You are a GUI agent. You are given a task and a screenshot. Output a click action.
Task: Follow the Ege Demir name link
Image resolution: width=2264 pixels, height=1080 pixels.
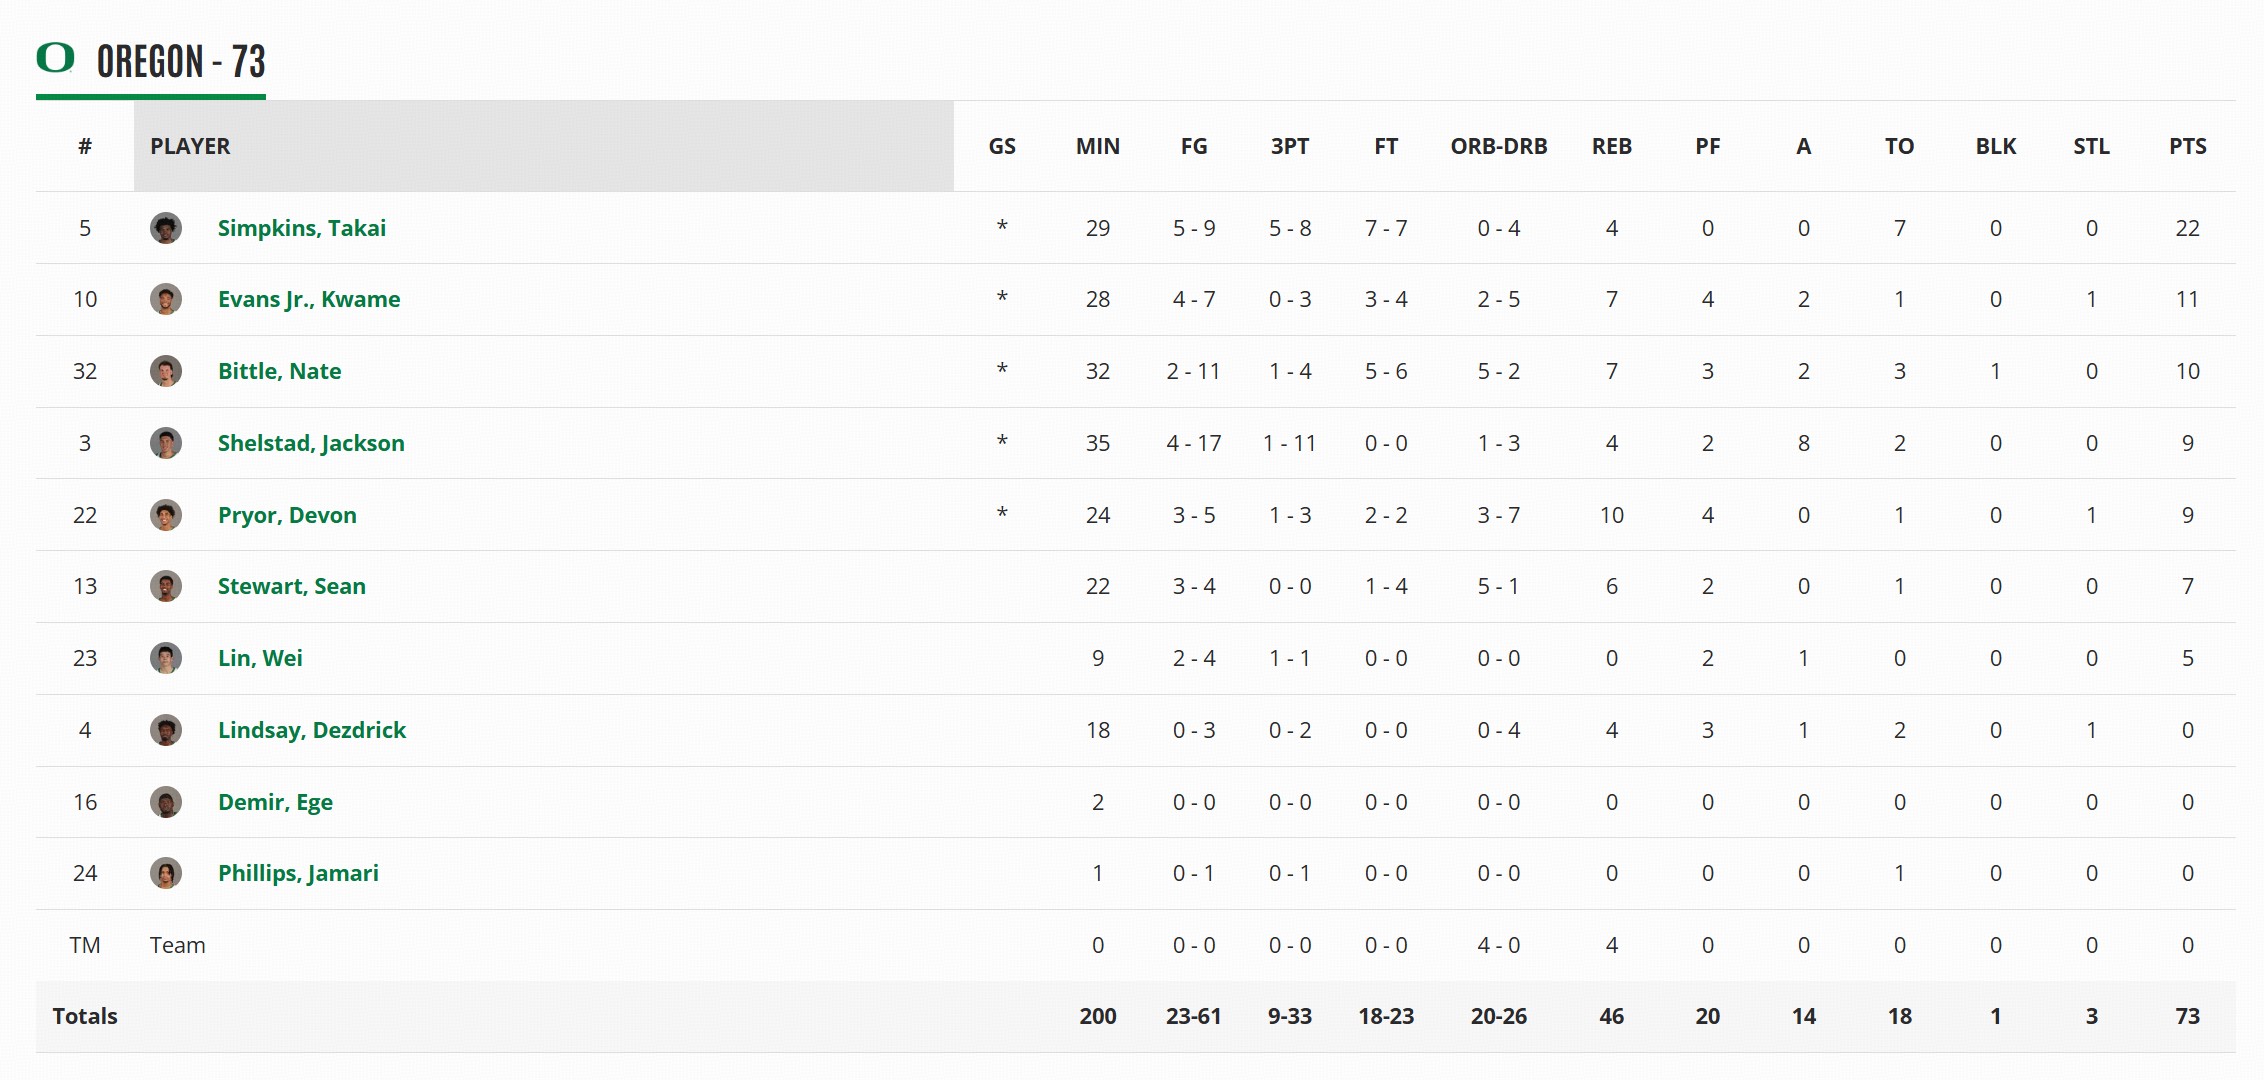pos(275,802)
